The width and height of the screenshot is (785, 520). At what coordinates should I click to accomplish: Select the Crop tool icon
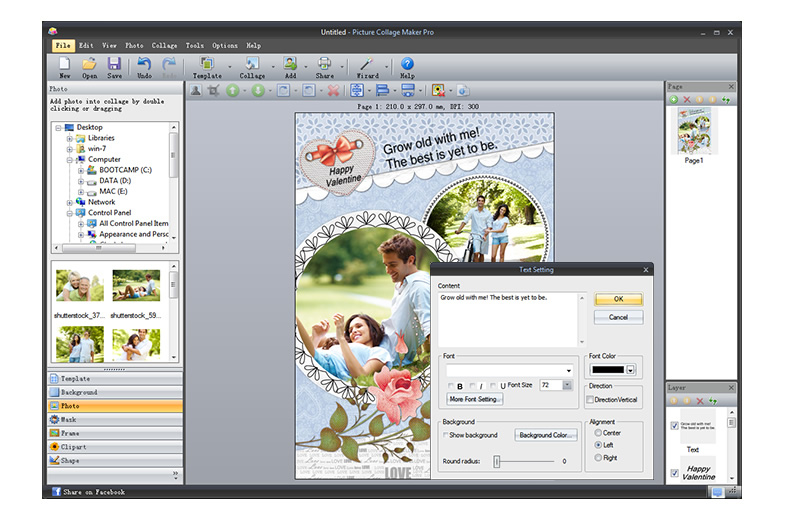[x=213, y=91]
